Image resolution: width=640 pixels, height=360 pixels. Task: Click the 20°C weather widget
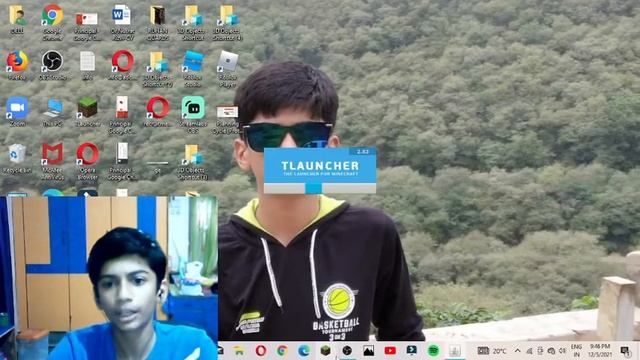[x=492, y=351]
